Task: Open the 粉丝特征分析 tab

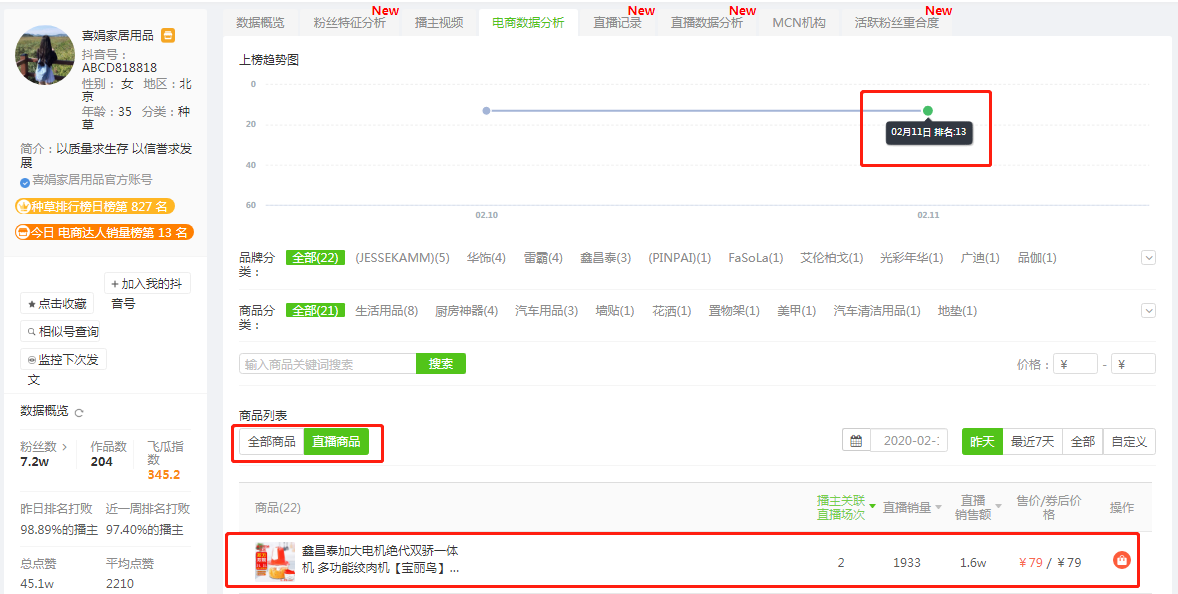Action: pos(349,23)
